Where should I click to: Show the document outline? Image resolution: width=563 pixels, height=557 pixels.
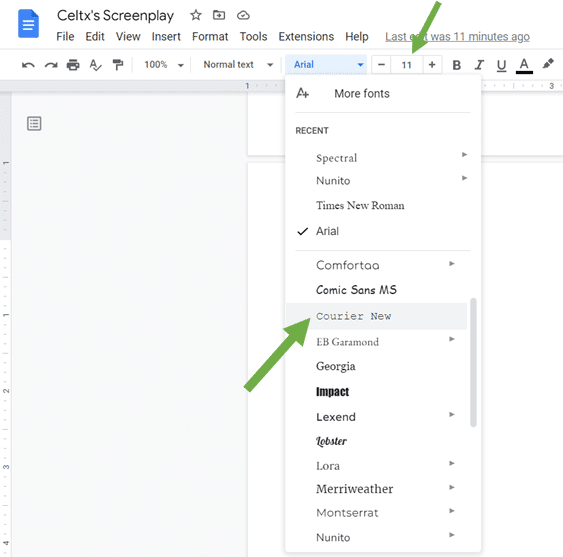point(34,124)
